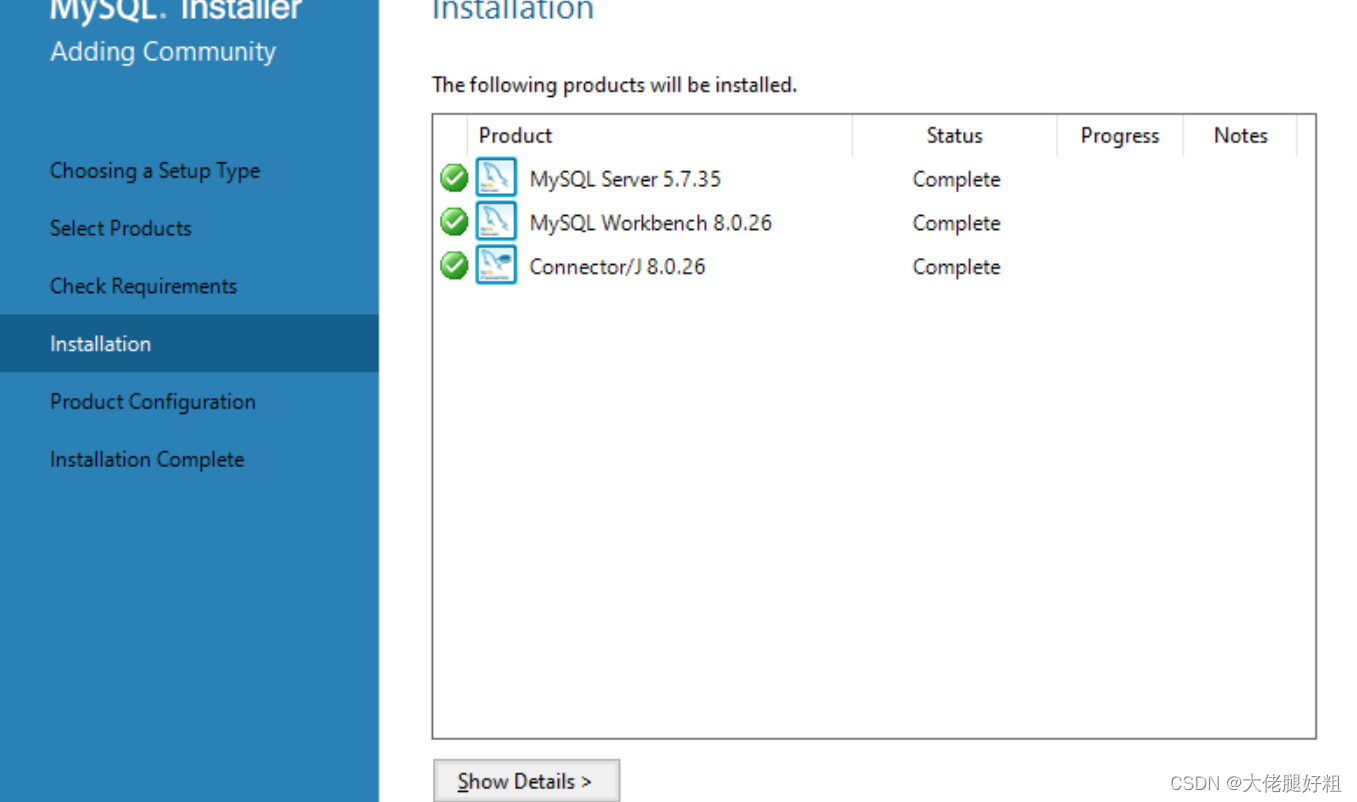This screenshot has width=1357, height=802.
Task: Click green checkmark beside MySQL Workbench 8.0.26
Action: pyautogui.click(x=454, y=222)
